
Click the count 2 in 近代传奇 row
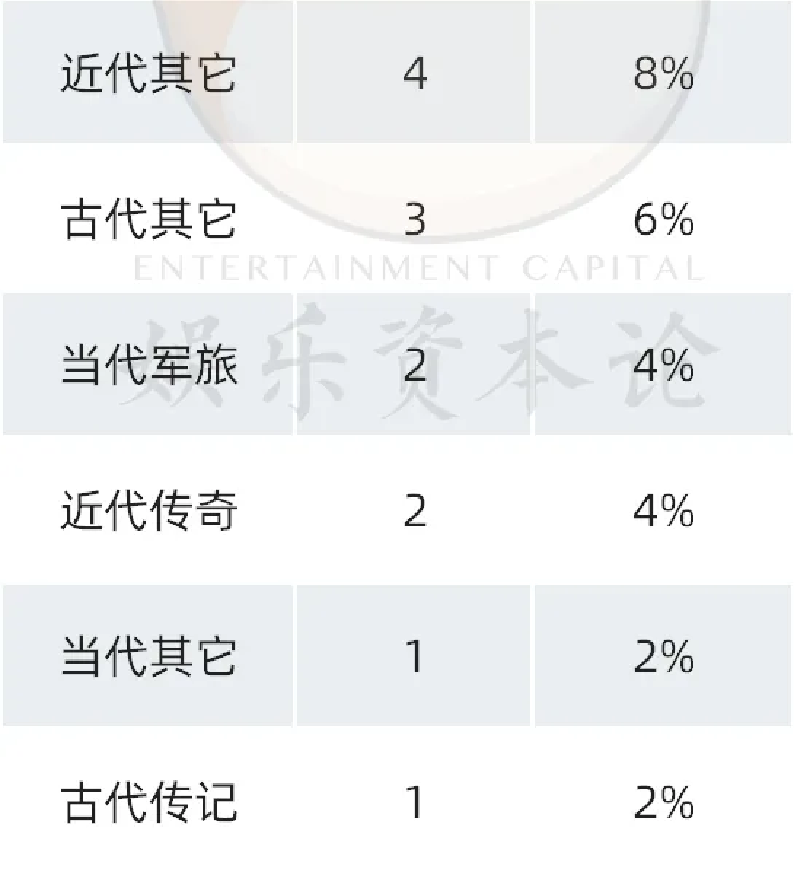(415, 511)
